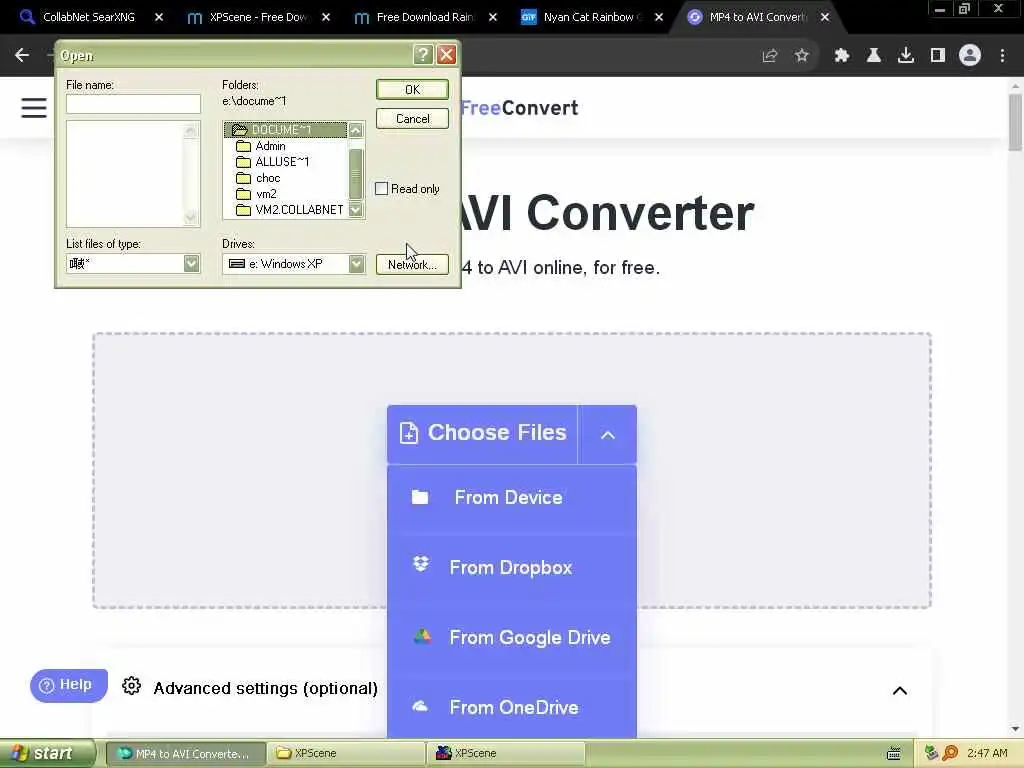
Task: Click the Choose Files button
Action: [483, 434]
